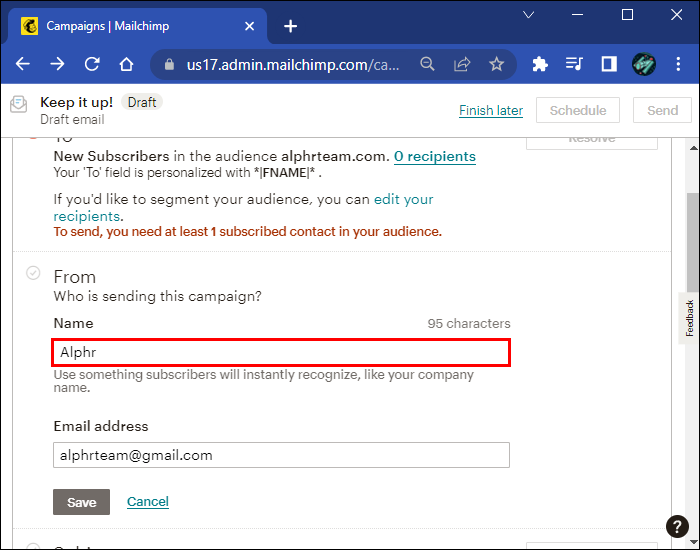The width and height of the screenshot is (700, 550).
Task: Open the help question mark button
Action: click(x=677, y=526)
